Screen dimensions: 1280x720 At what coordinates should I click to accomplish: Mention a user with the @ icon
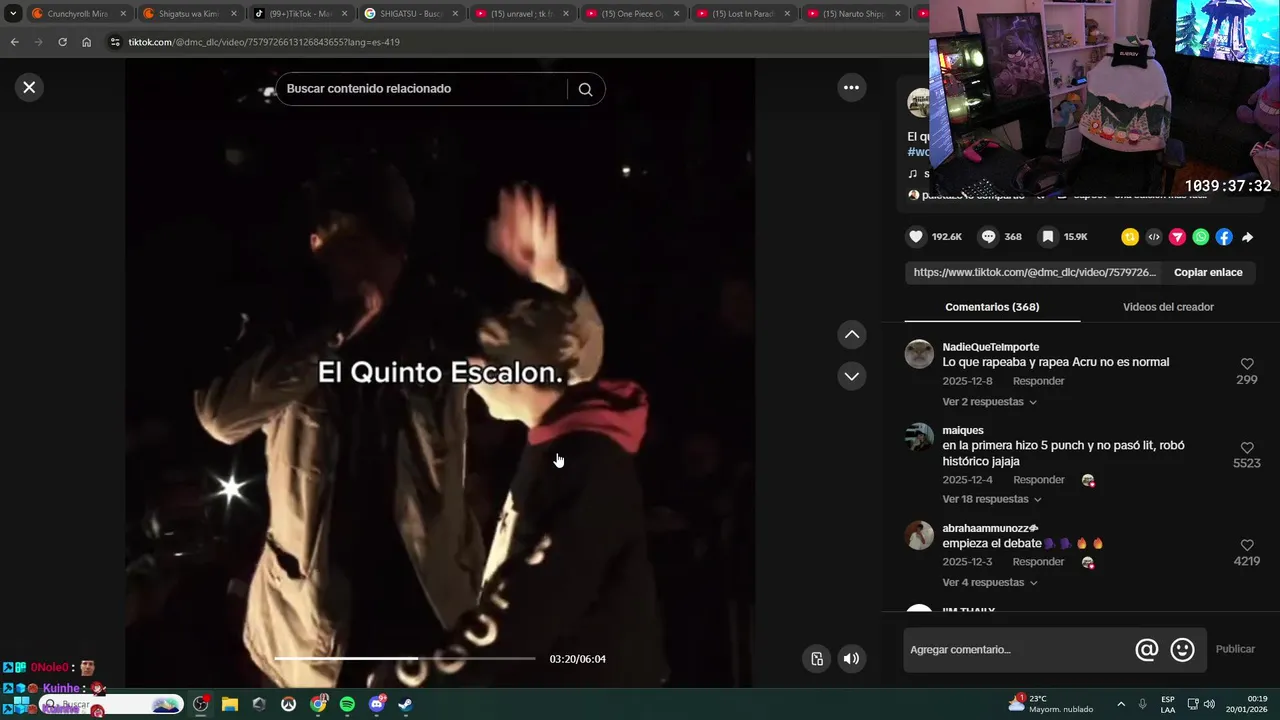pos(1147,650)
